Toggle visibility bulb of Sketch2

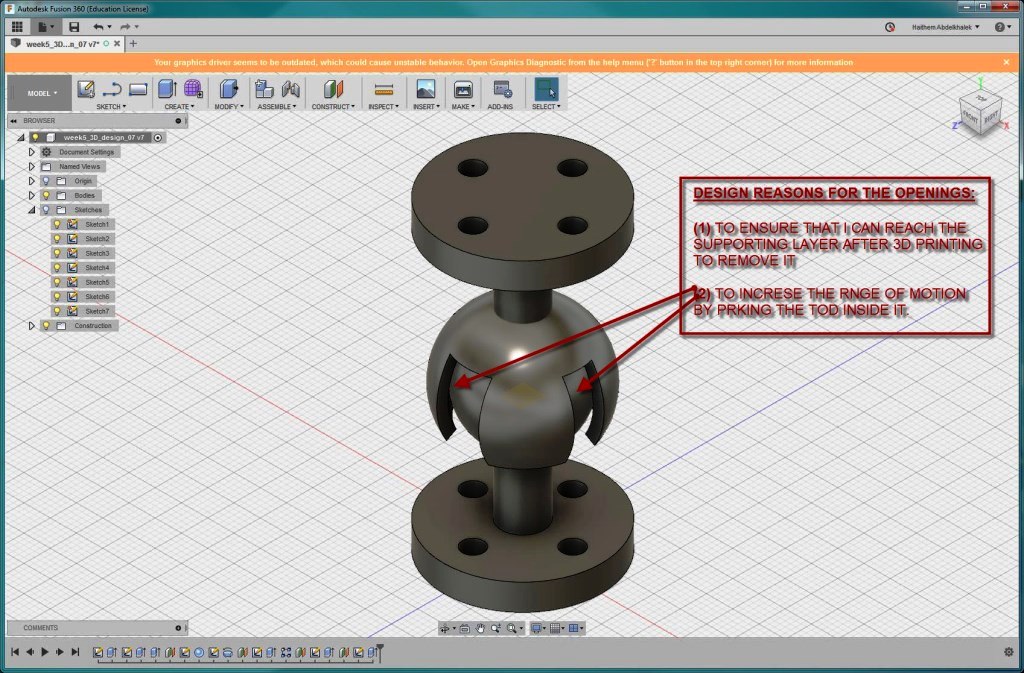[57, 238]
